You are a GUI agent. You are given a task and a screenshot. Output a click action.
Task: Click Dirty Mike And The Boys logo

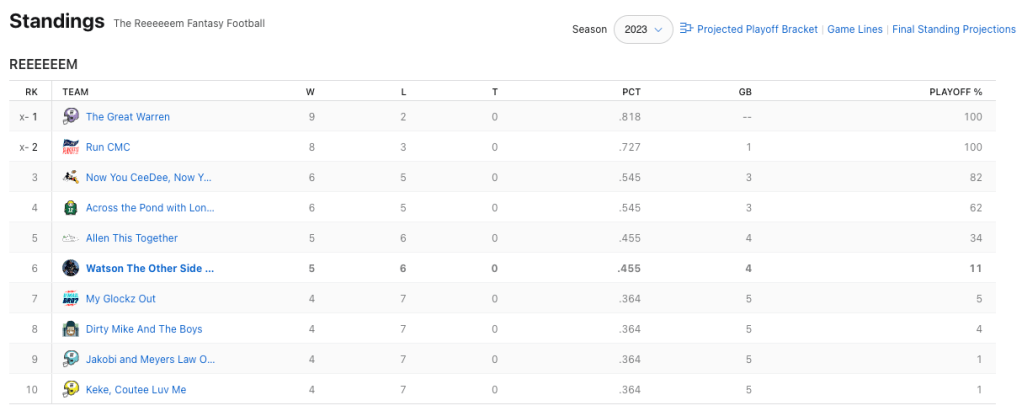point(71,328)
